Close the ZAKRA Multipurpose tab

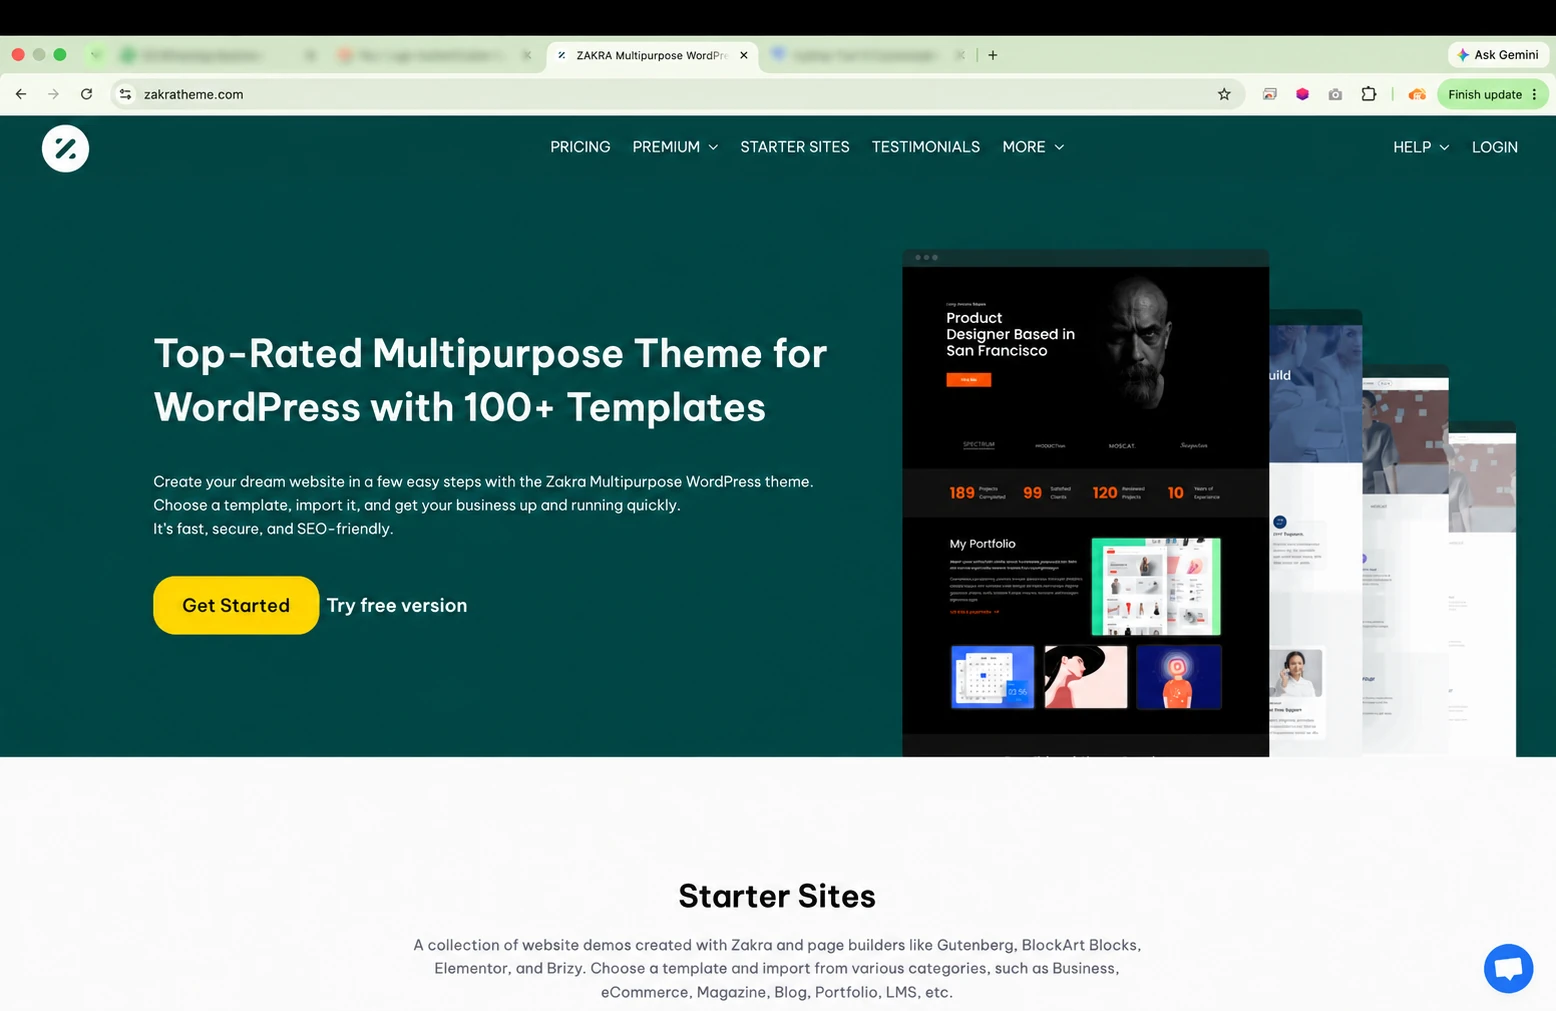(743, 55)
